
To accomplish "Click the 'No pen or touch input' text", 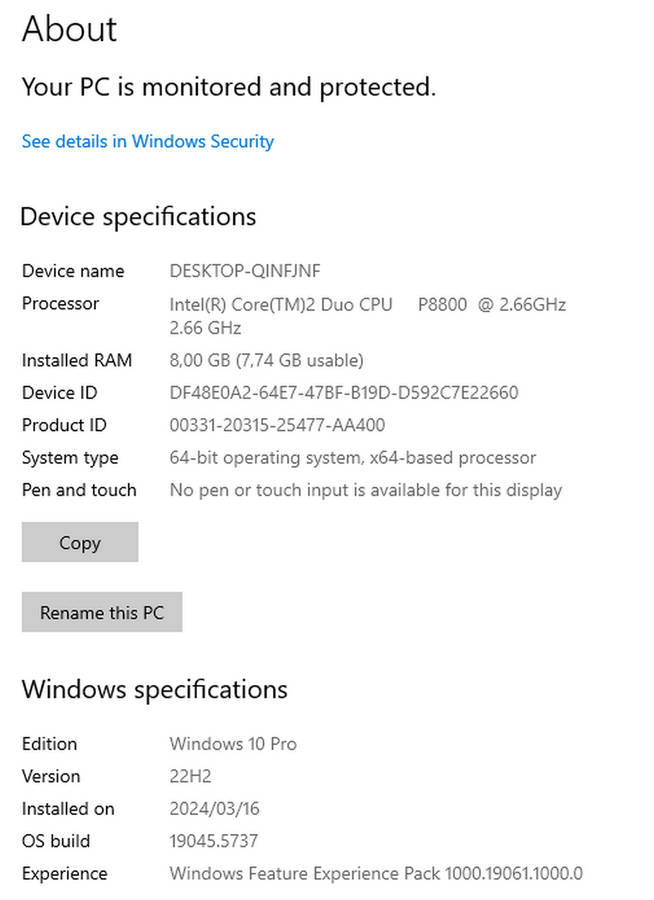I will tap(365, 490).
